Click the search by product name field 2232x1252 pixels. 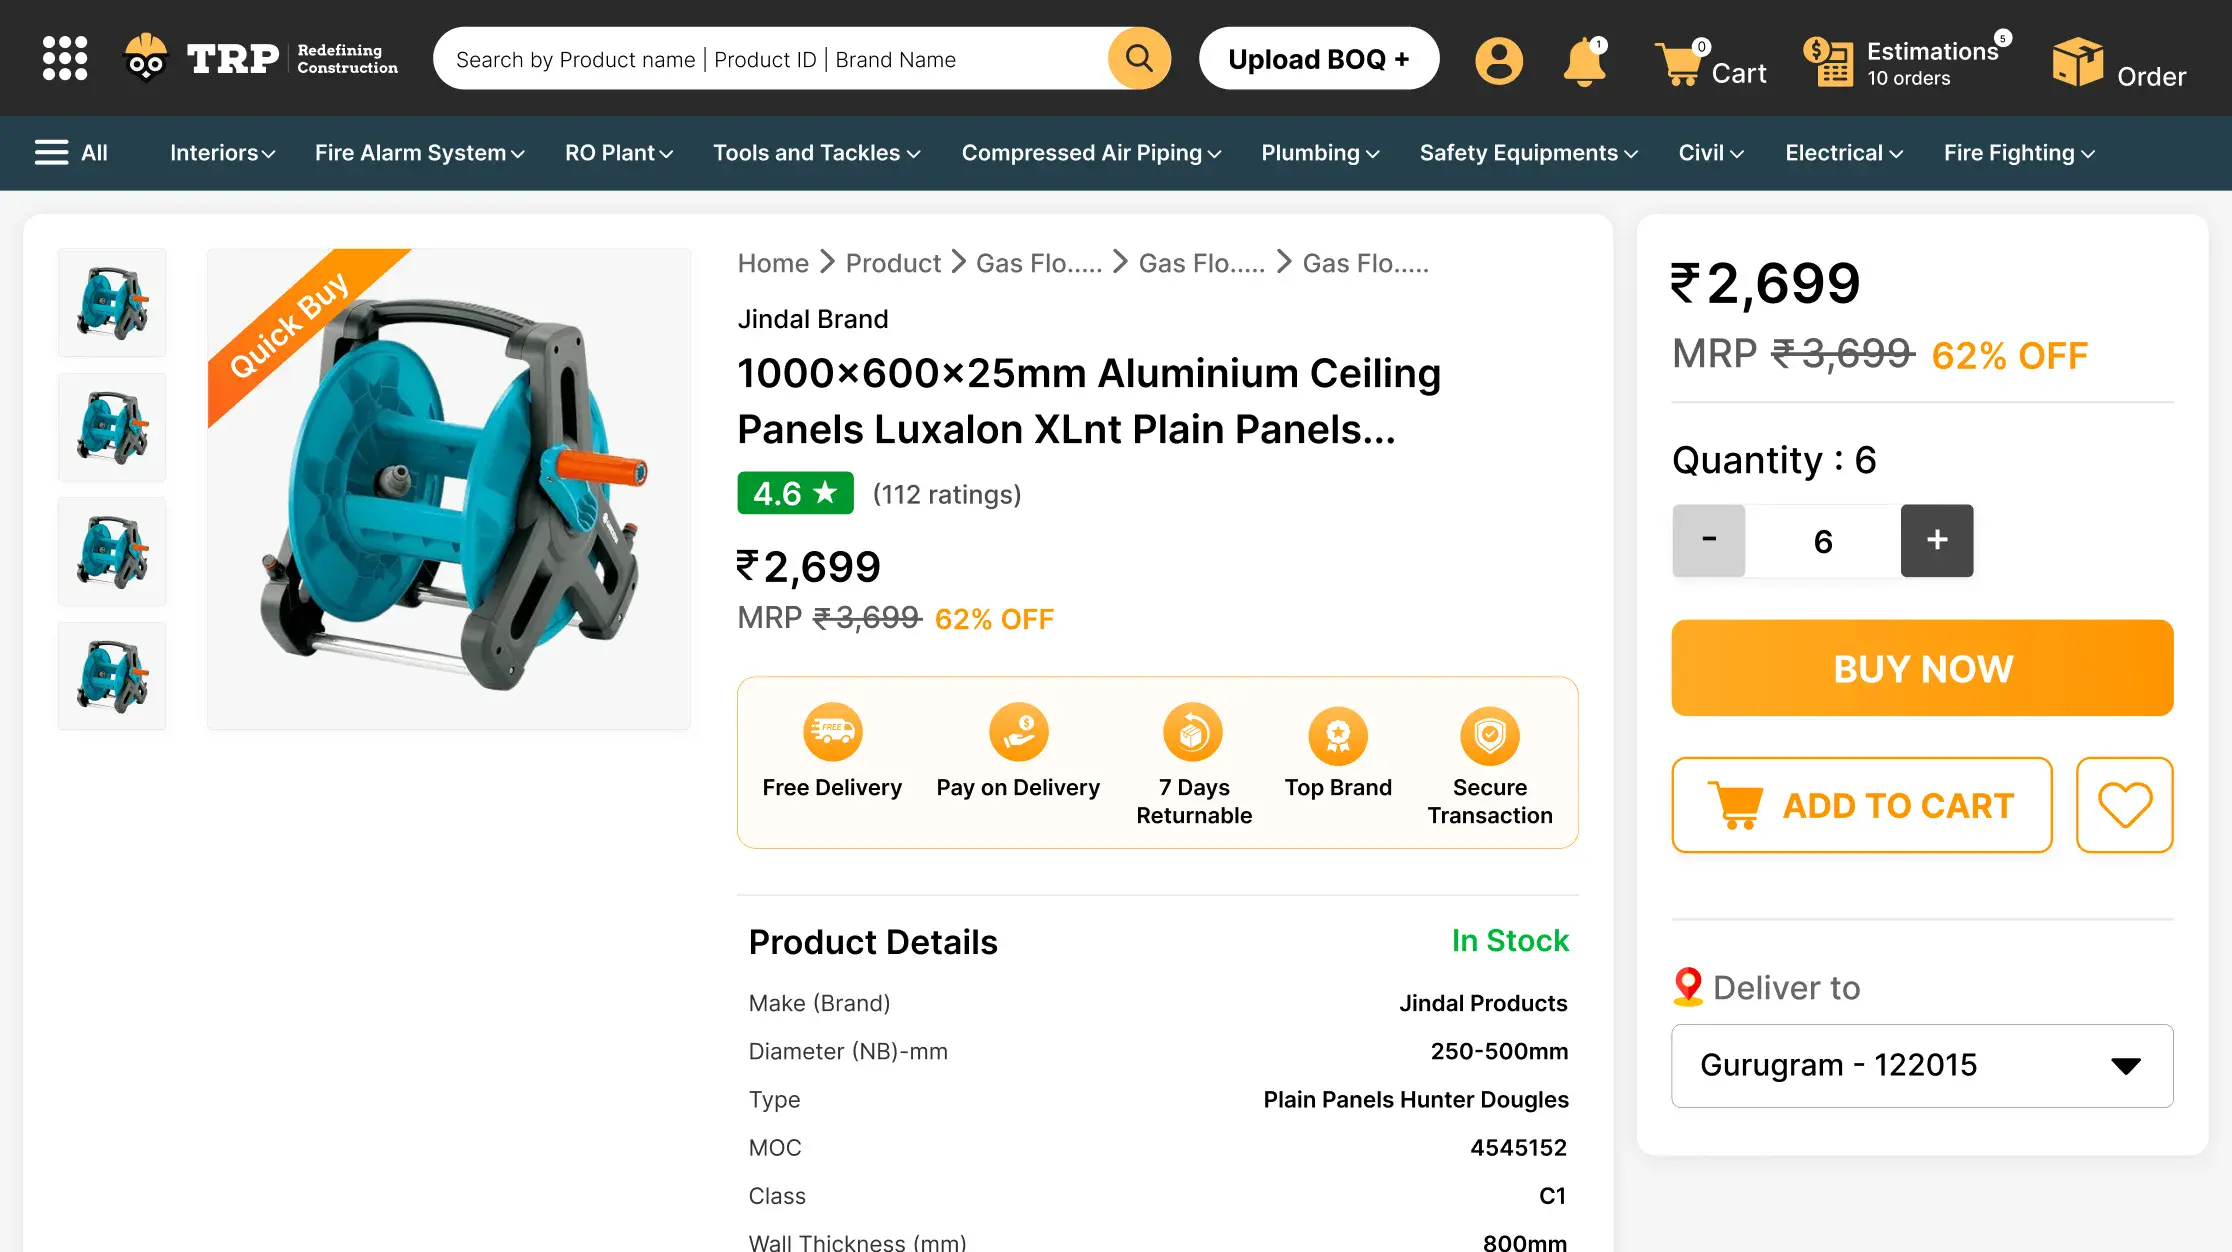(x=770, y=59)
